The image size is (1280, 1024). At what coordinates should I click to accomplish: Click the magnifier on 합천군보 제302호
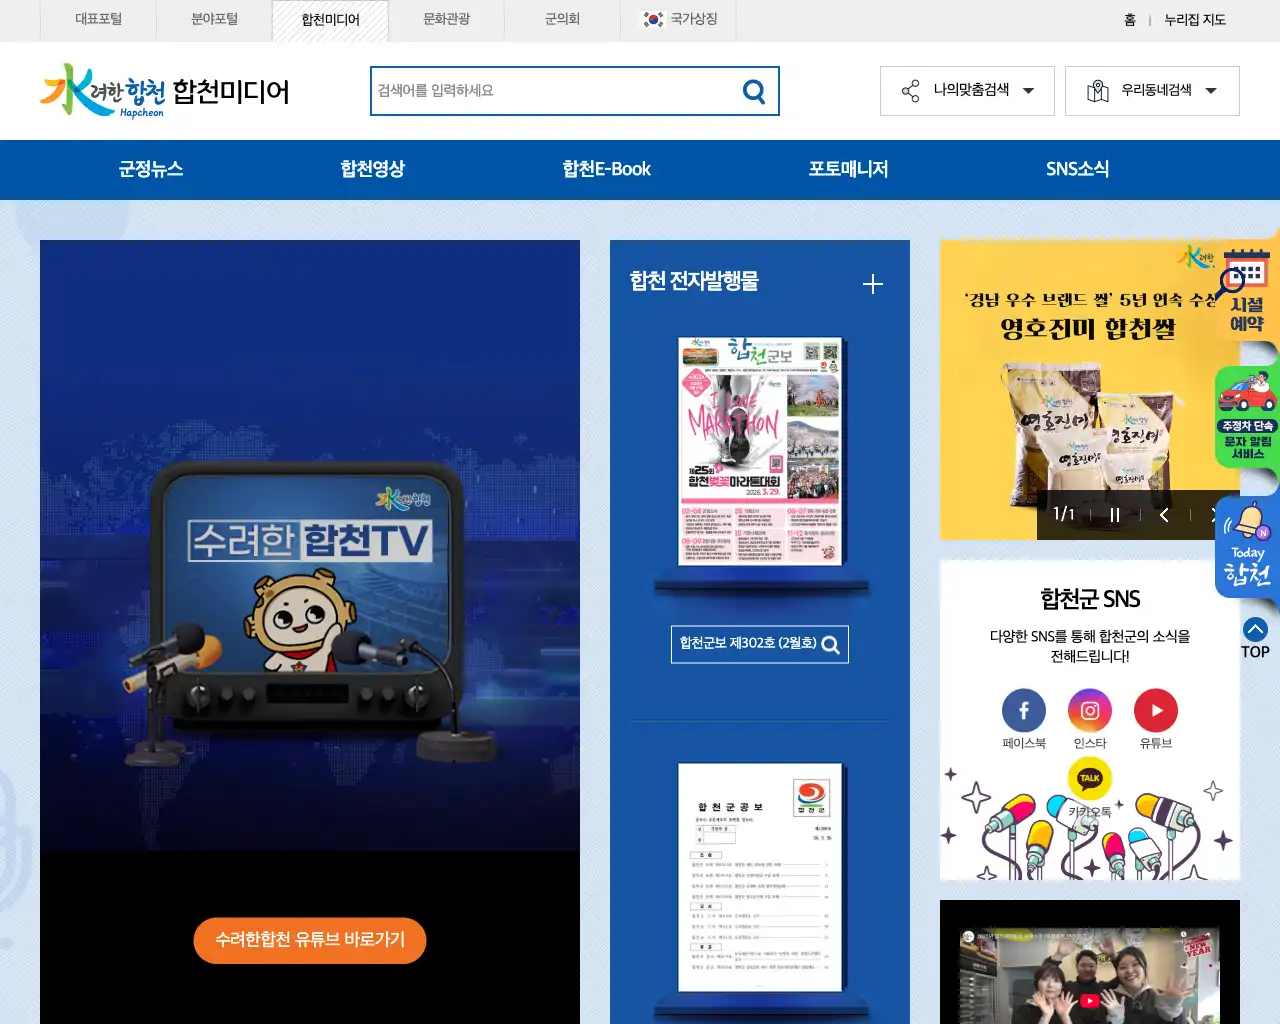click(x=829, y=644)
